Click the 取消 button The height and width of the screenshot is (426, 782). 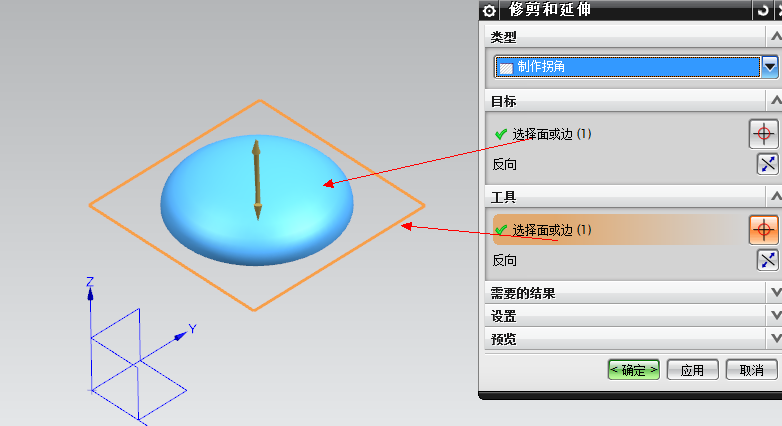click(751, 370)
